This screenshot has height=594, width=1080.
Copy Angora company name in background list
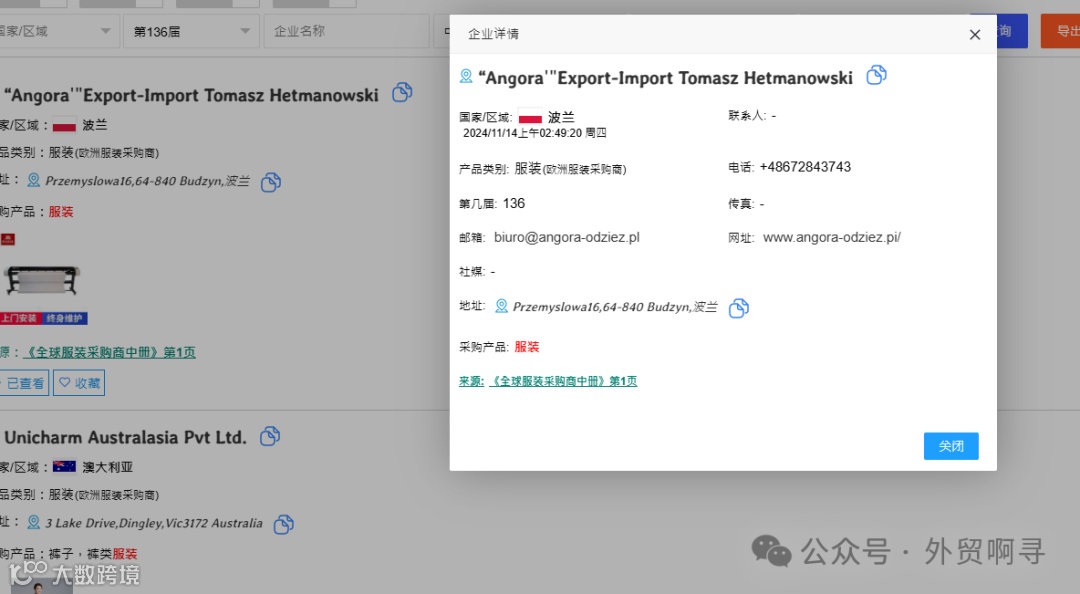tap(402, 92)
